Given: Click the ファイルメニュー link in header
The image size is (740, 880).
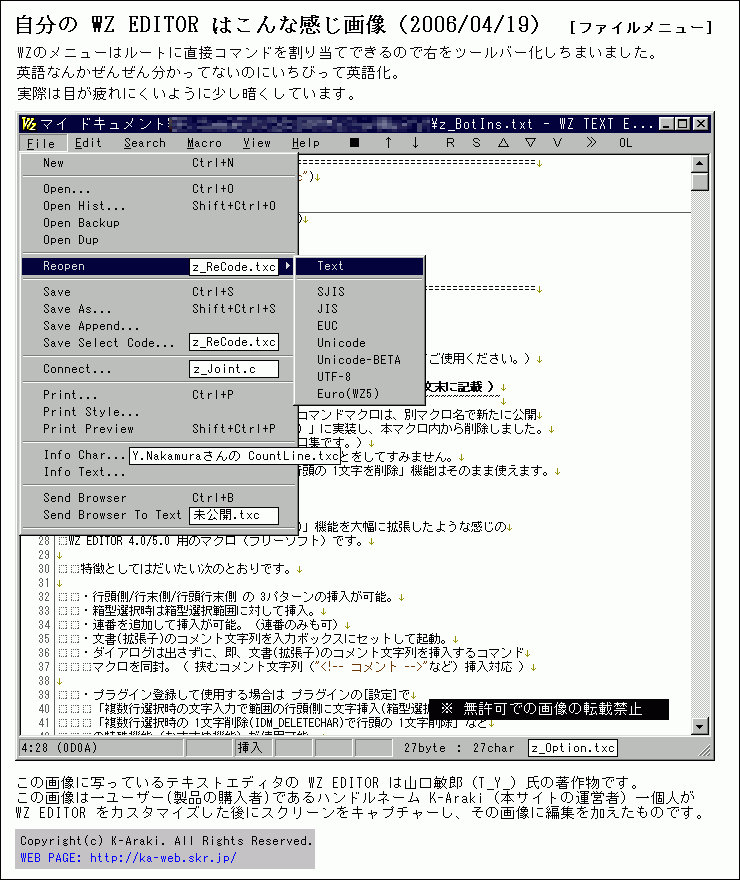Looking at the screenshot, I should click(641, 27).
